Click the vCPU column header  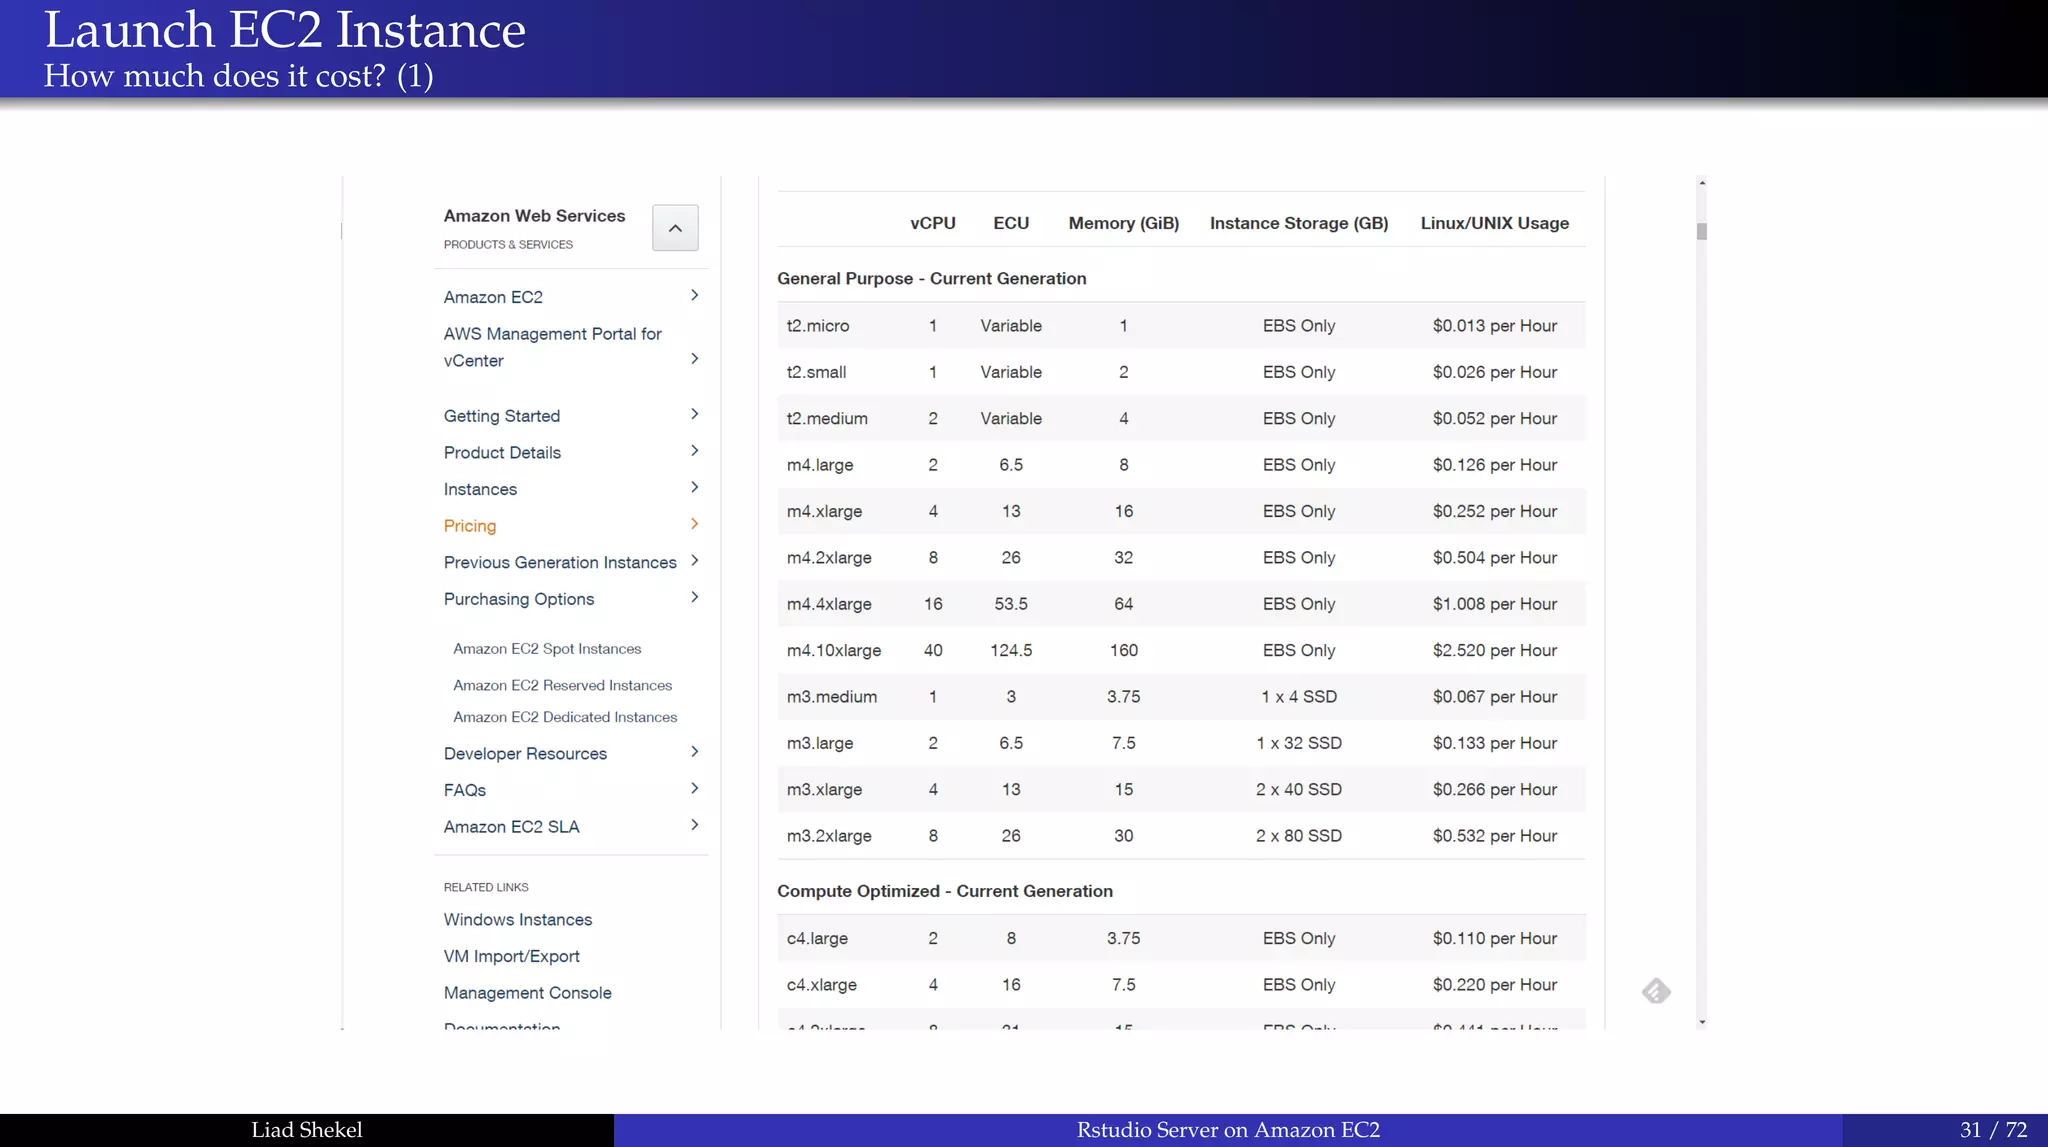point(932,223)
